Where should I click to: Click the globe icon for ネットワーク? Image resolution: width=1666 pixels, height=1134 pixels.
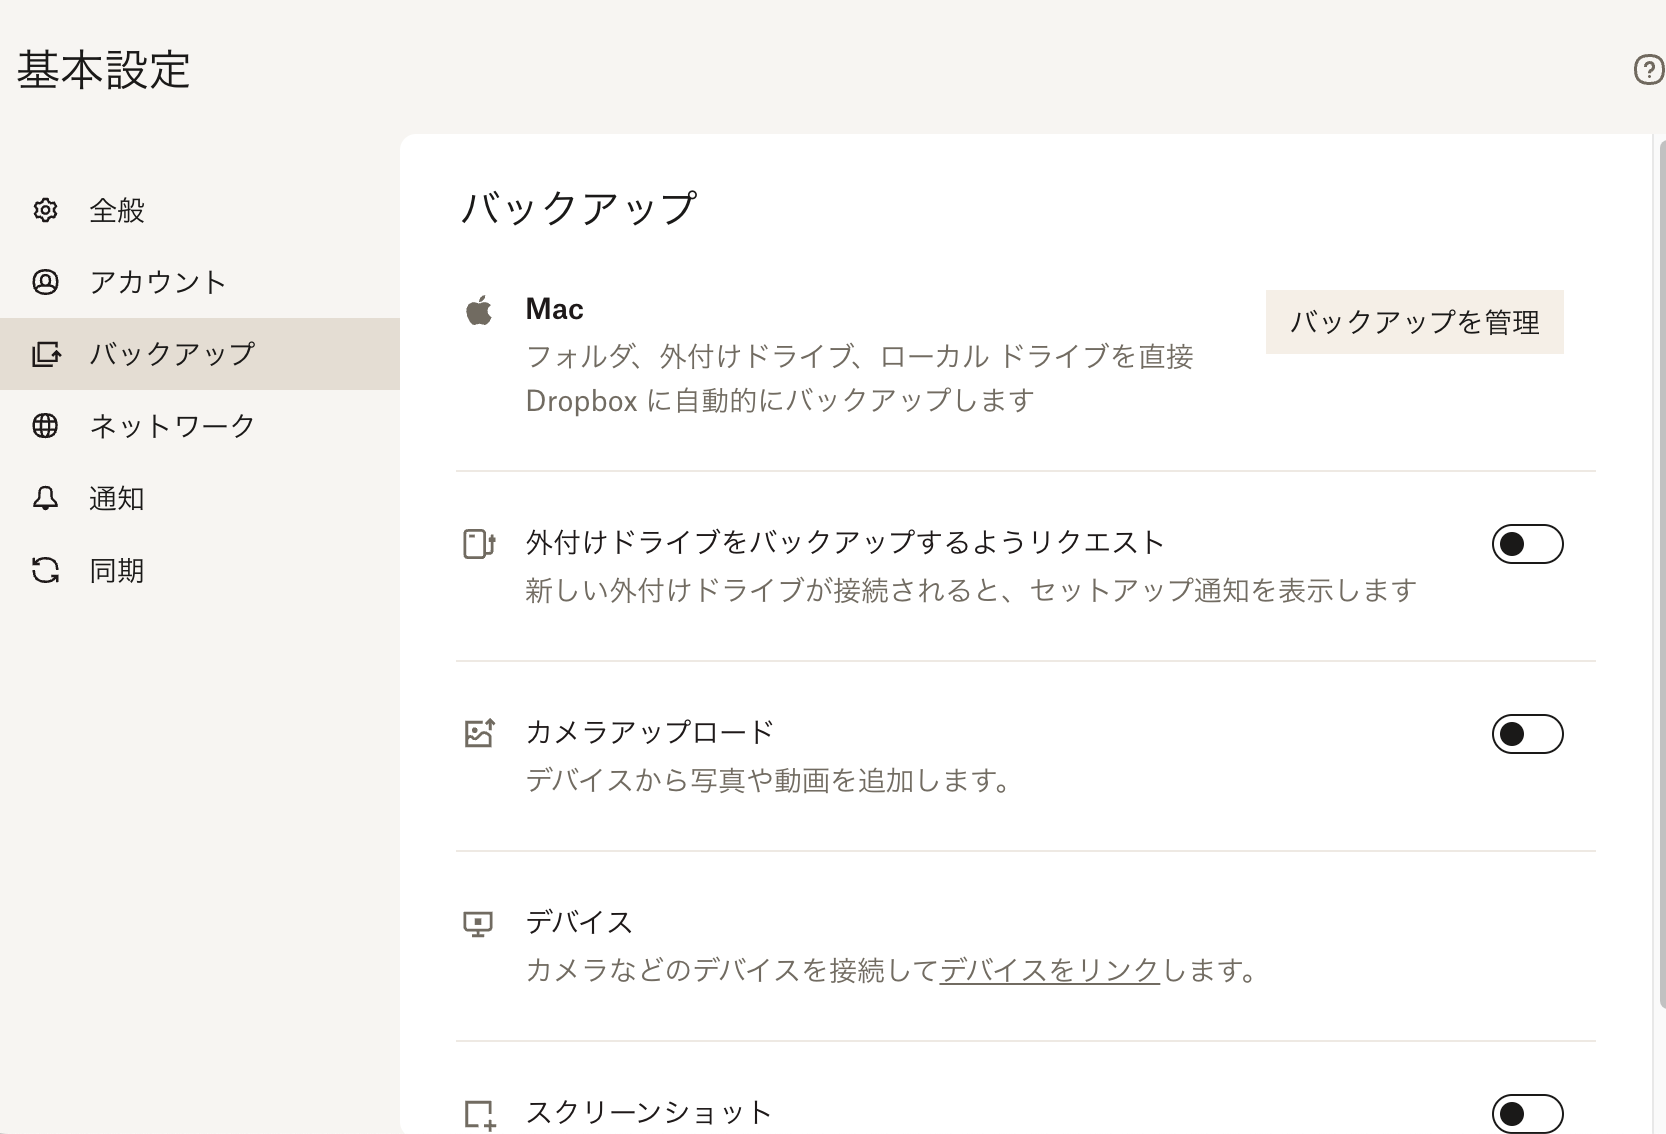click(45, 426)
